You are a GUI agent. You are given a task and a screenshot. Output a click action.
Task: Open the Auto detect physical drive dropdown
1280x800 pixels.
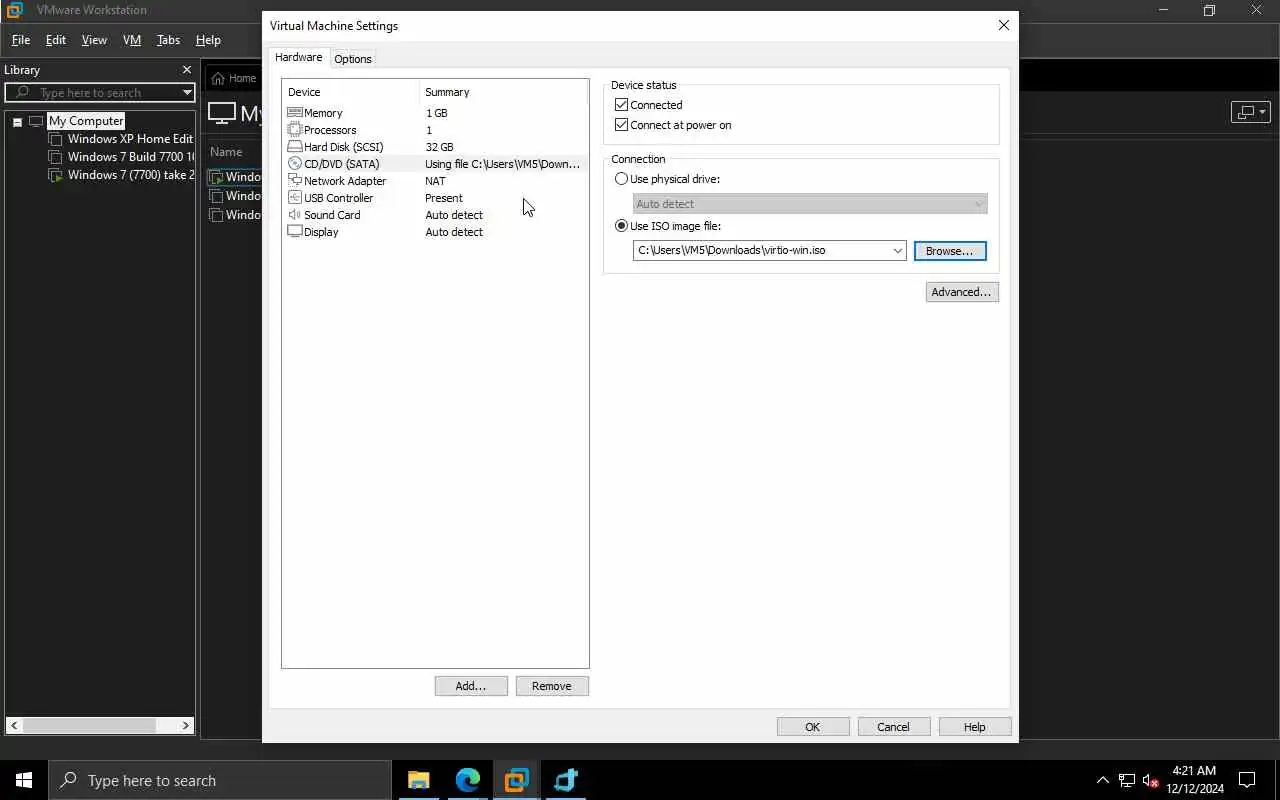pos(810,204)
